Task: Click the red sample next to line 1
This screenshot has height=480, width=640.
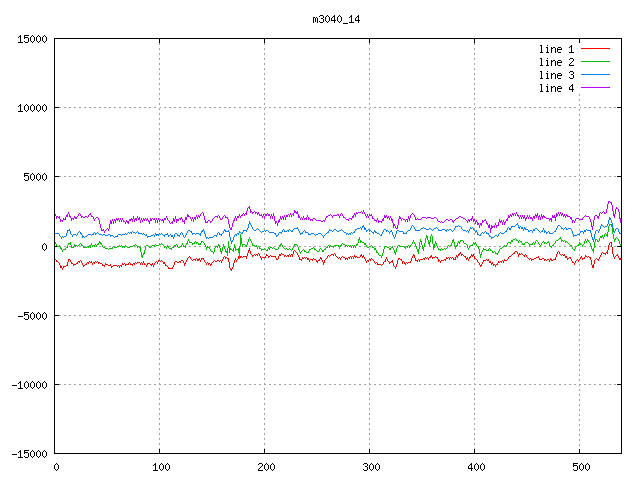Action: [x=595, y=49]
